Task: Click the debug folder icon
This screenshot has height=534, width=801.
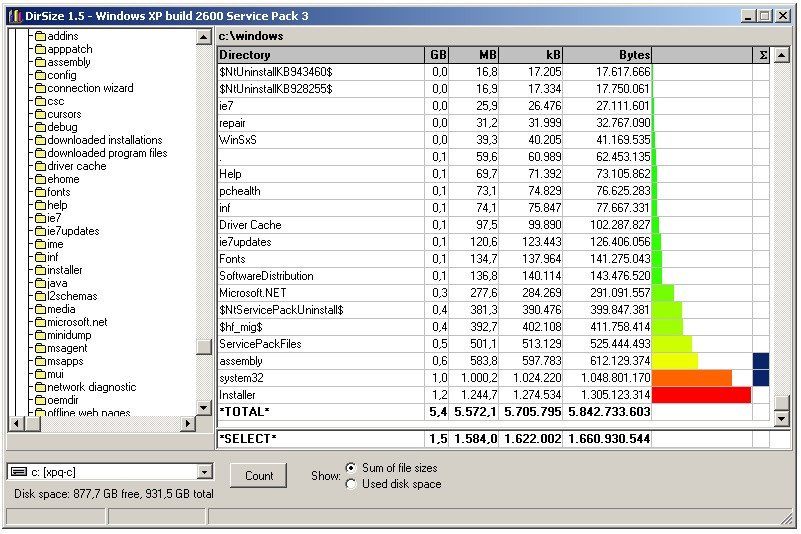Action: pos(40,127)
